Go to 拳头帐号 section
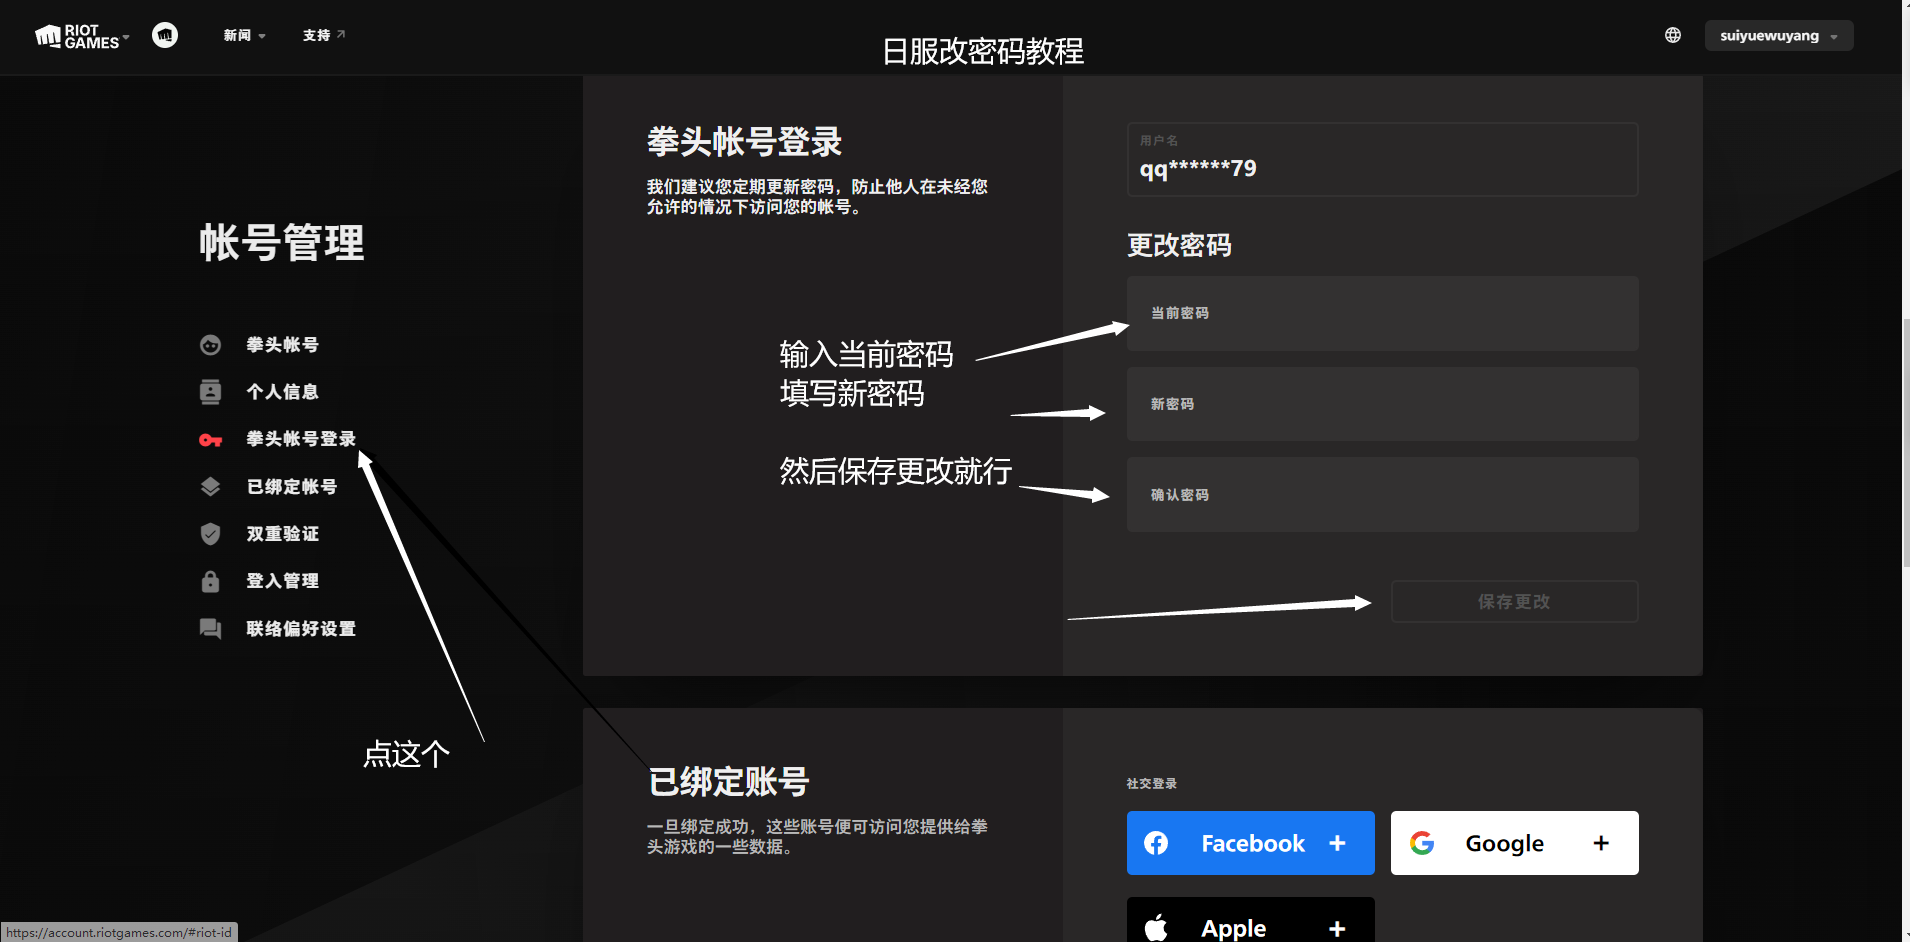This screenshot has width=1910, height=942. pyautogui.click(x=283, y=345)
